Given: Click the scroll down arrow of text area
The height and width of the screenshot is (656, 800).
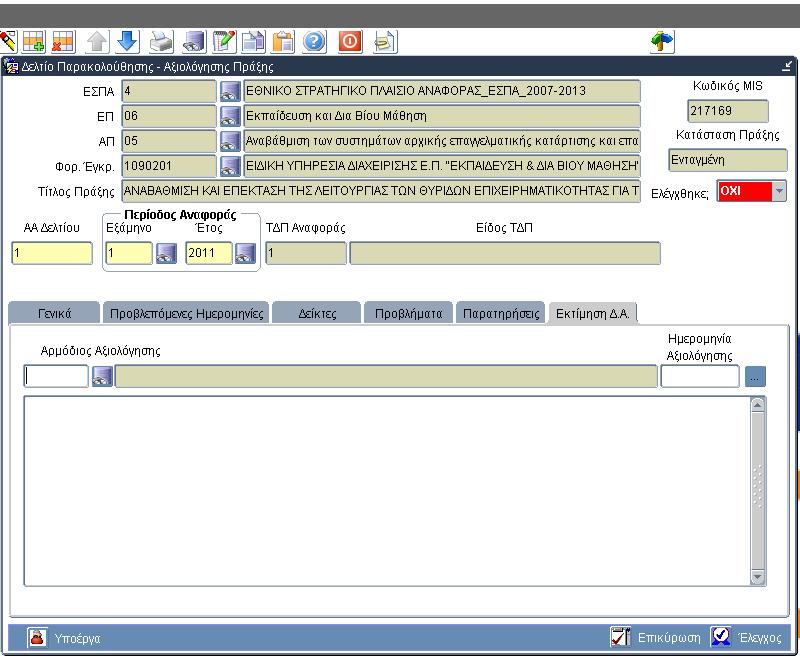Looking at the screenshot, I should (757, 577).
